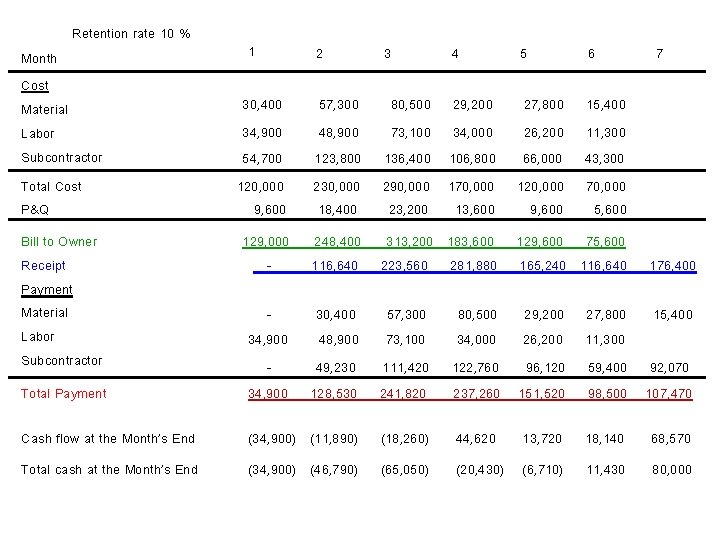Viewport: 720px width, 540px height.
Task: Select Total Payment value 107,470
Action: (669, 394)
